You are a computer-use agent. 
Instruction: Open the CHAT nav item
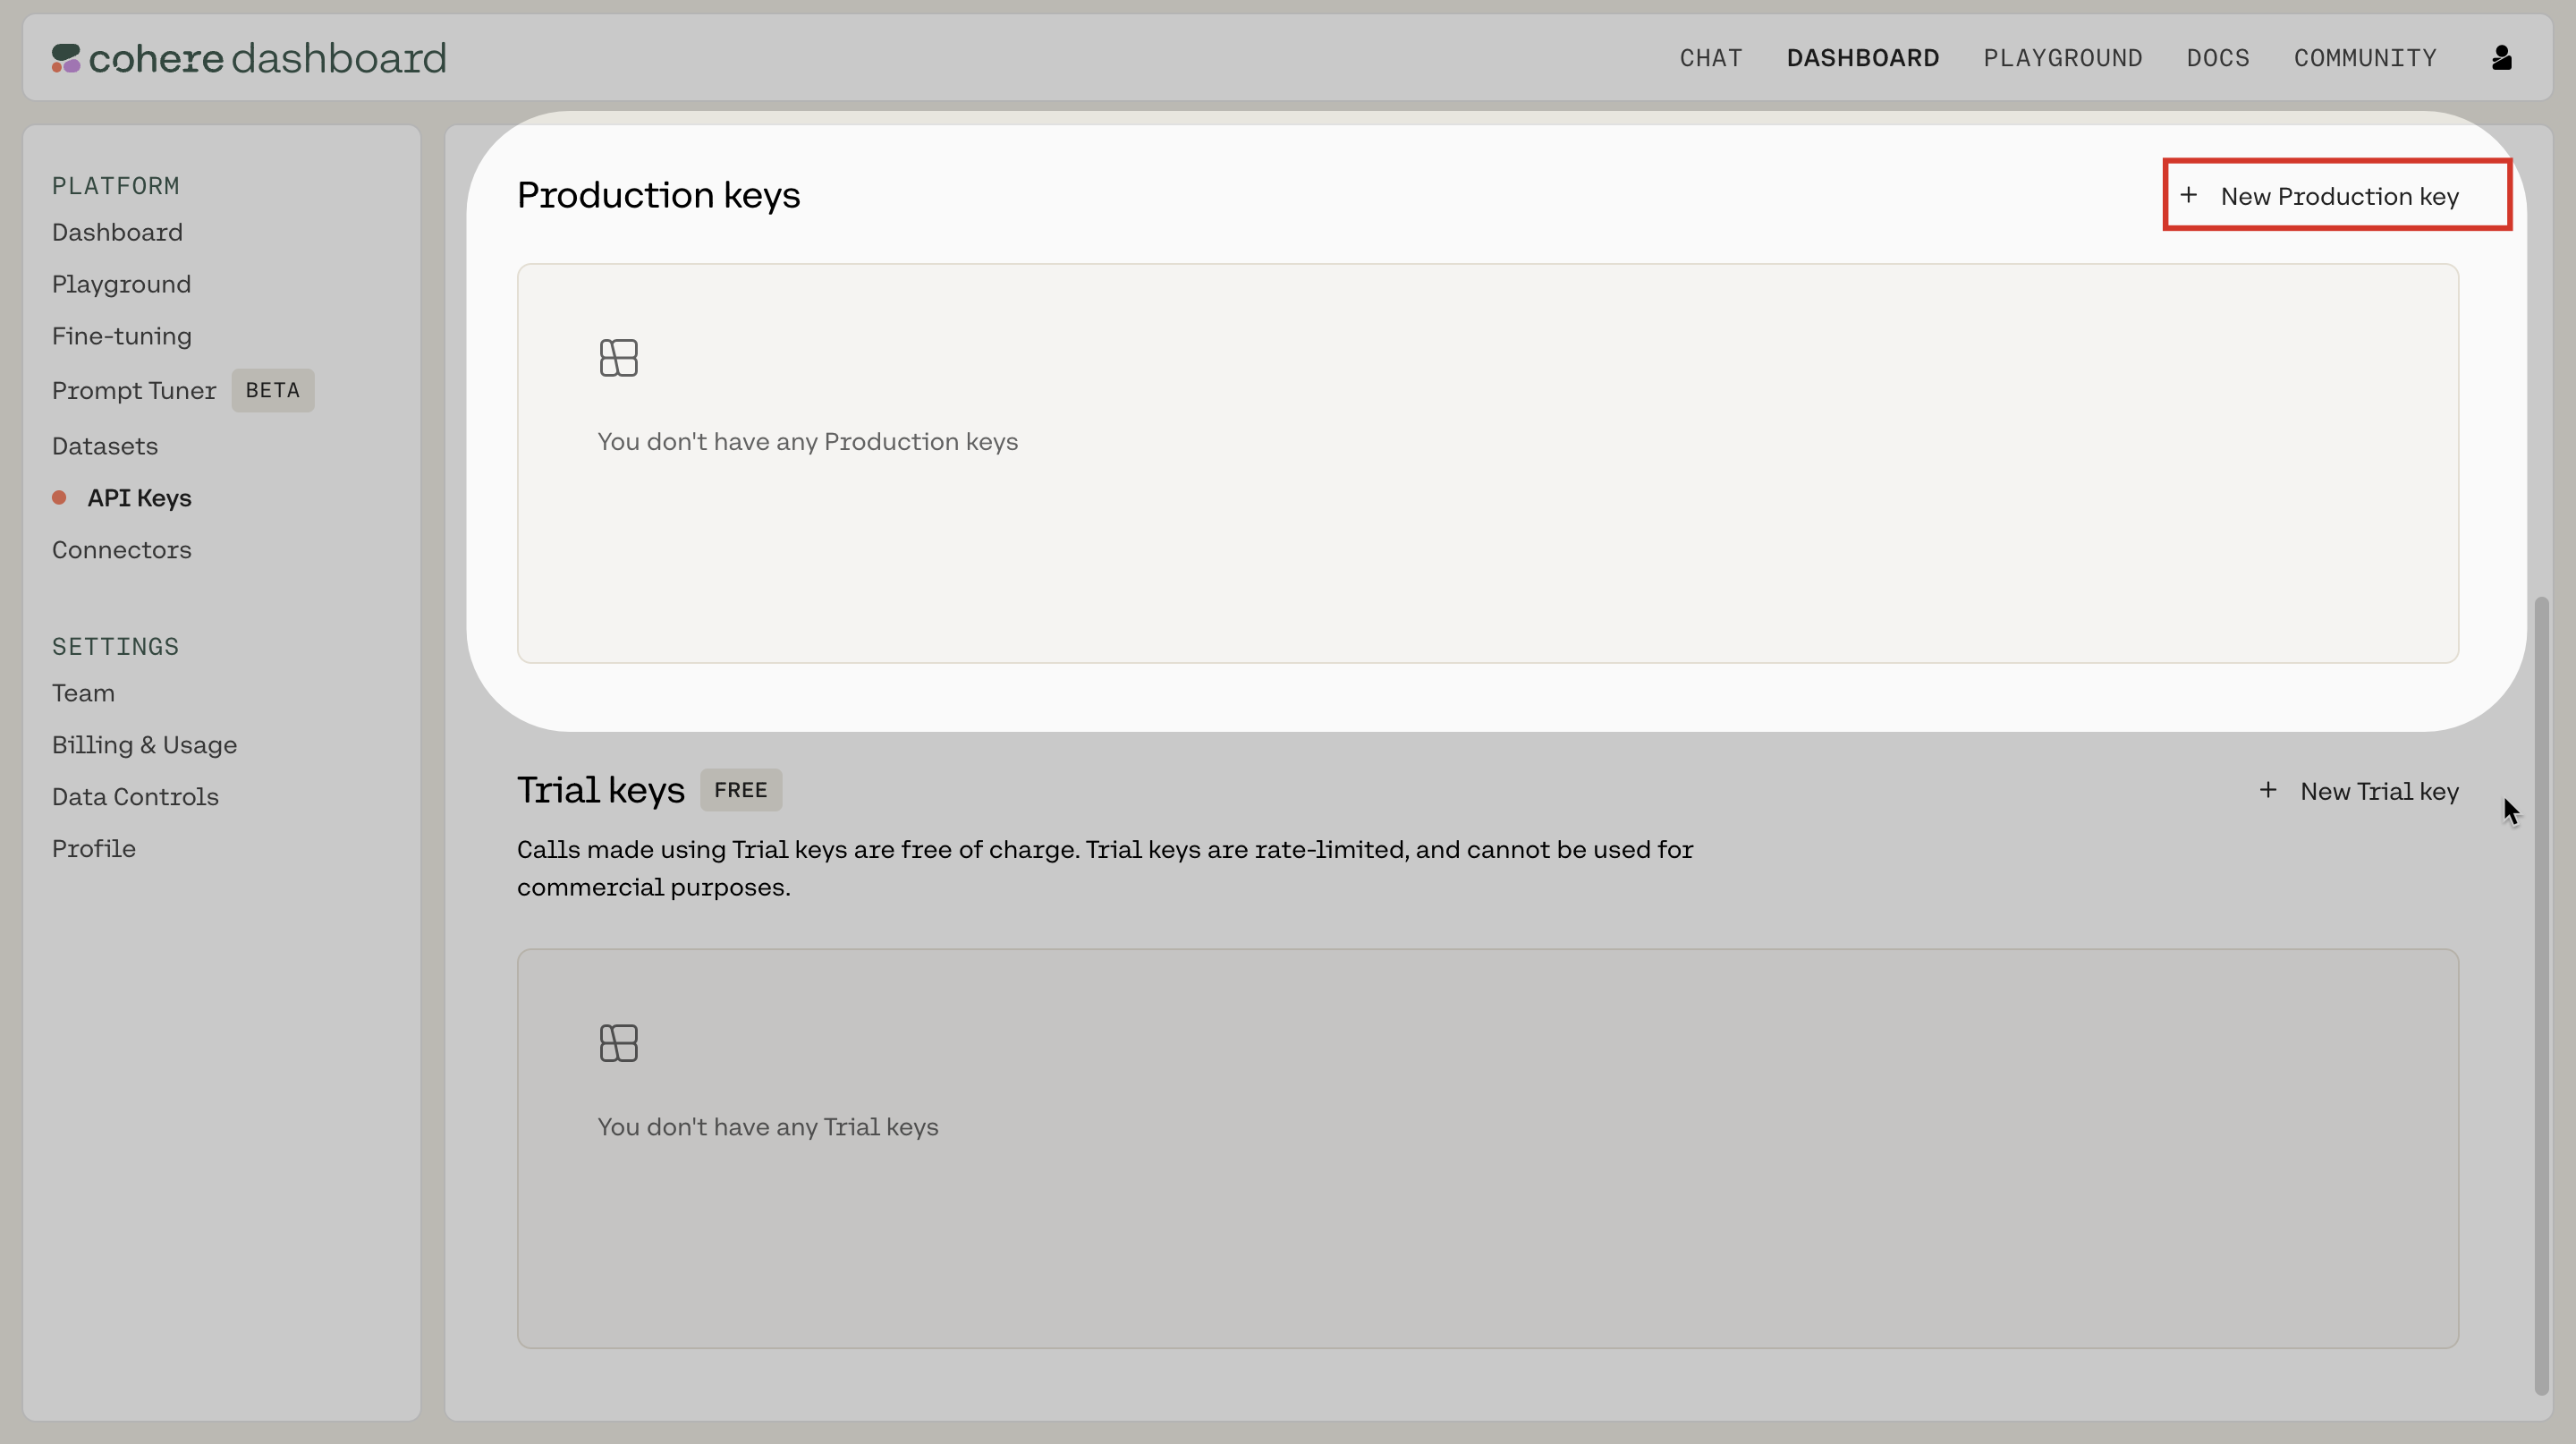pyautogui.click(x=1710, y=58)
